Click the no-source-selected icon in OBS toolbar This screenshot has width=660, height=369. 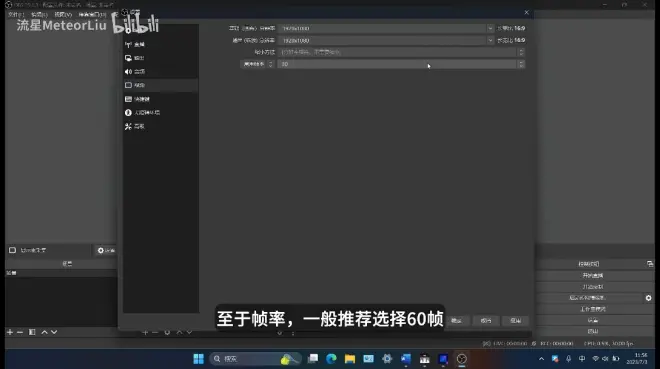pos(13,250)
